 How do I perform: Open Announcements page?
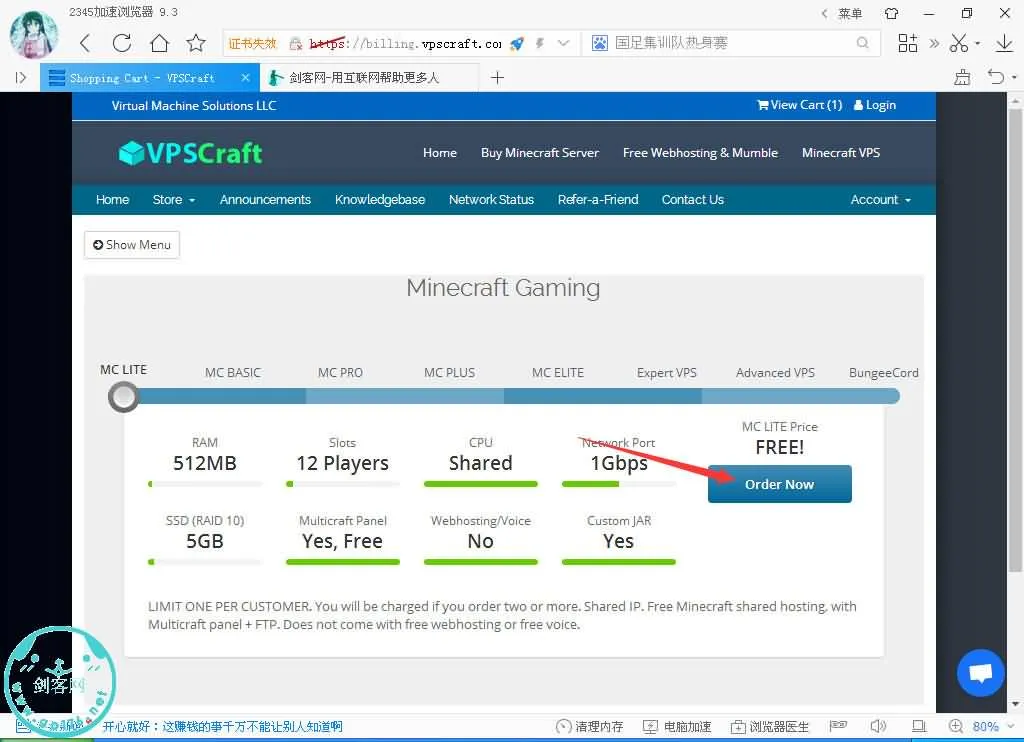pyautogui.click(x=265, y=200)
